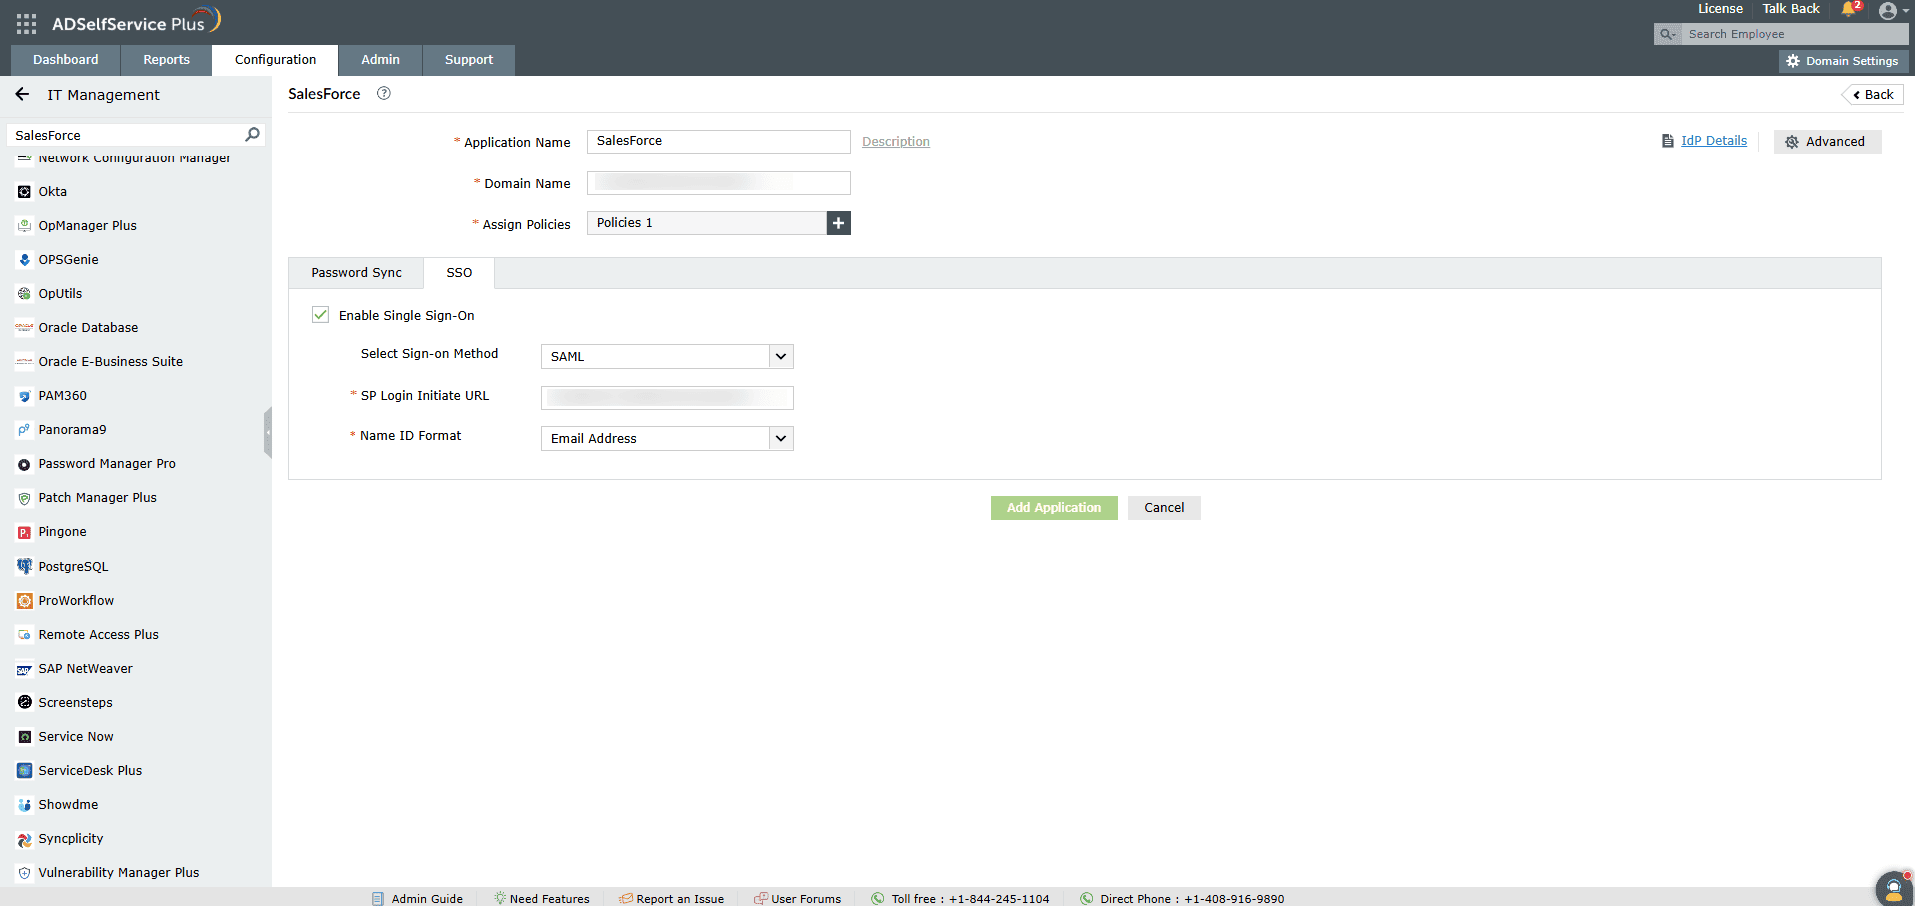Screen dimensions: 1915x906
Task: Open the chat assistant icon at bottom right
Action: [1893, 888]
